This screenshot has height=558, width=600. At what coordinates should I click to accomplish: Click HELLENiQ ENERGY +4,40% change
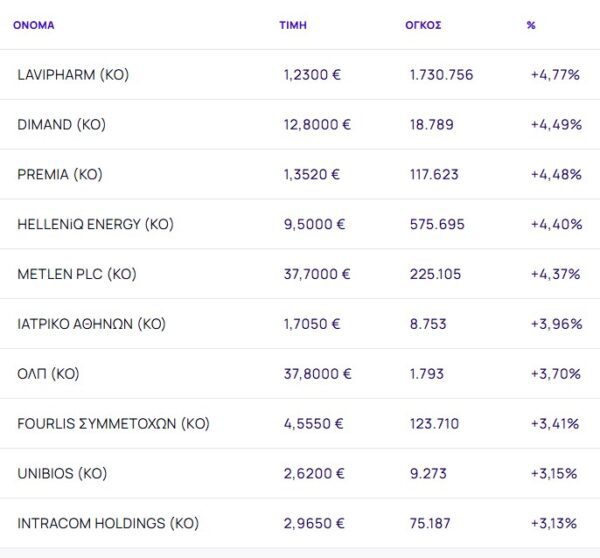click(556, 225)
